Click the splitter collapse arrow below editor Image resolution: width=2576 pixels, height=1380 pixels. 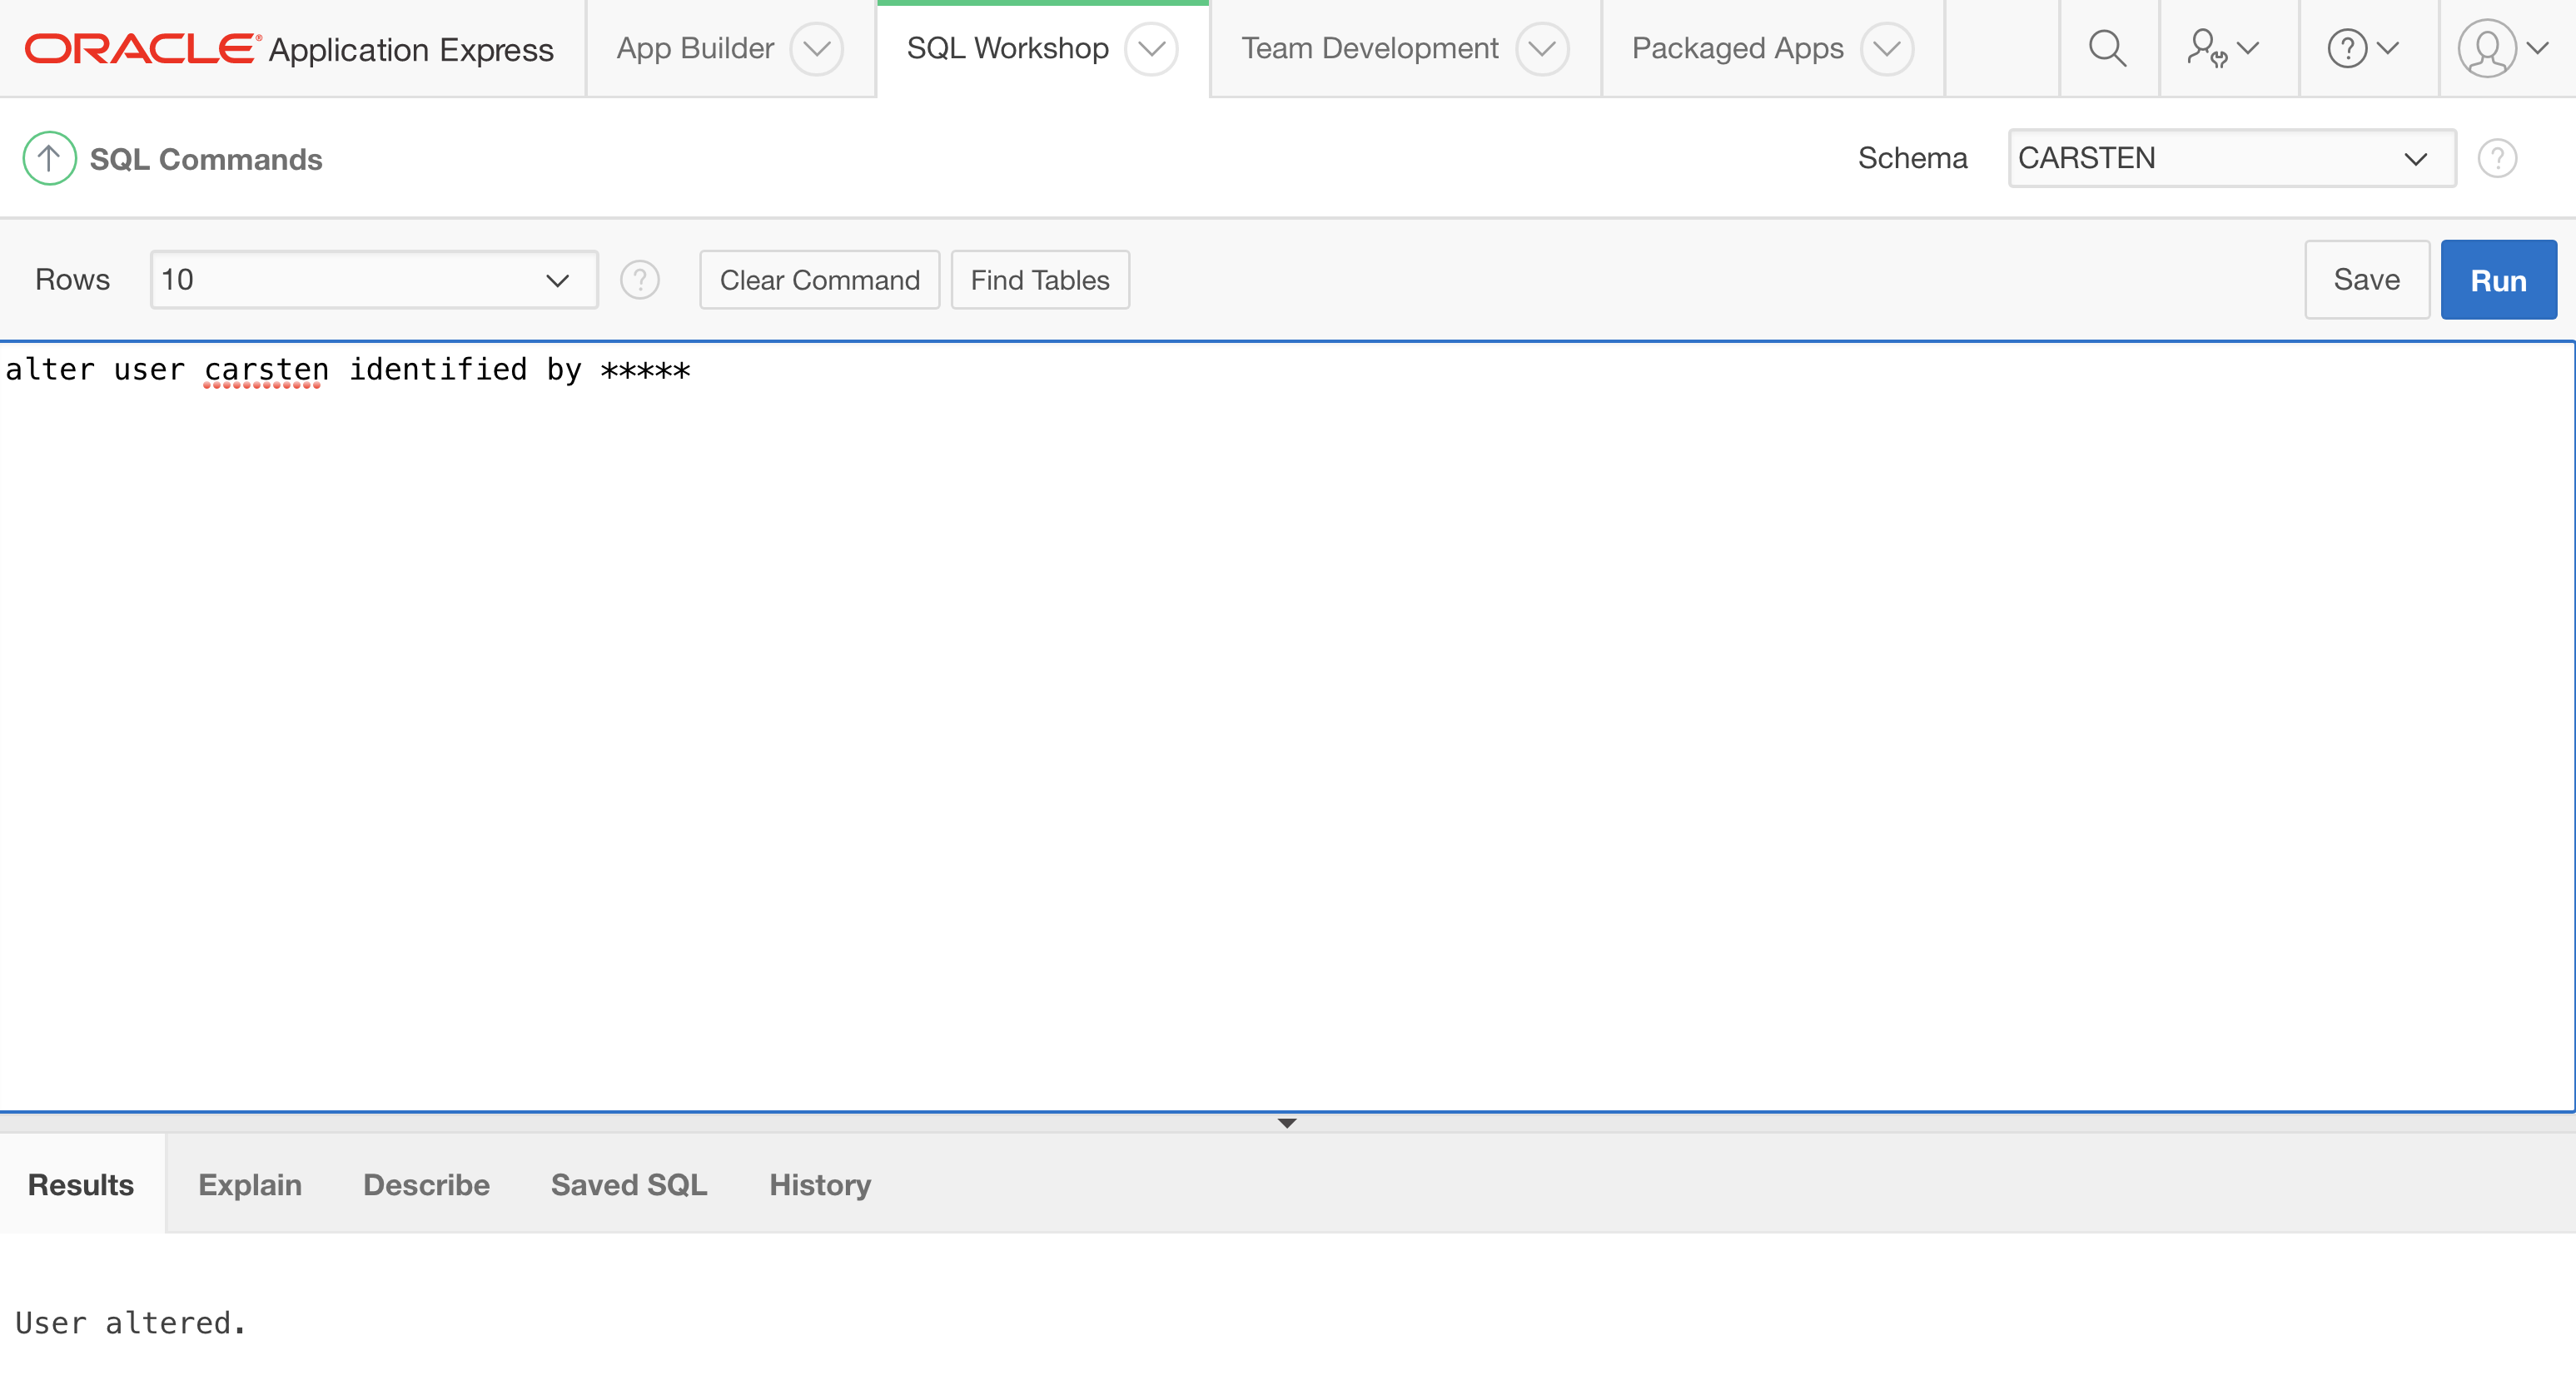tap(1287, 1123)
